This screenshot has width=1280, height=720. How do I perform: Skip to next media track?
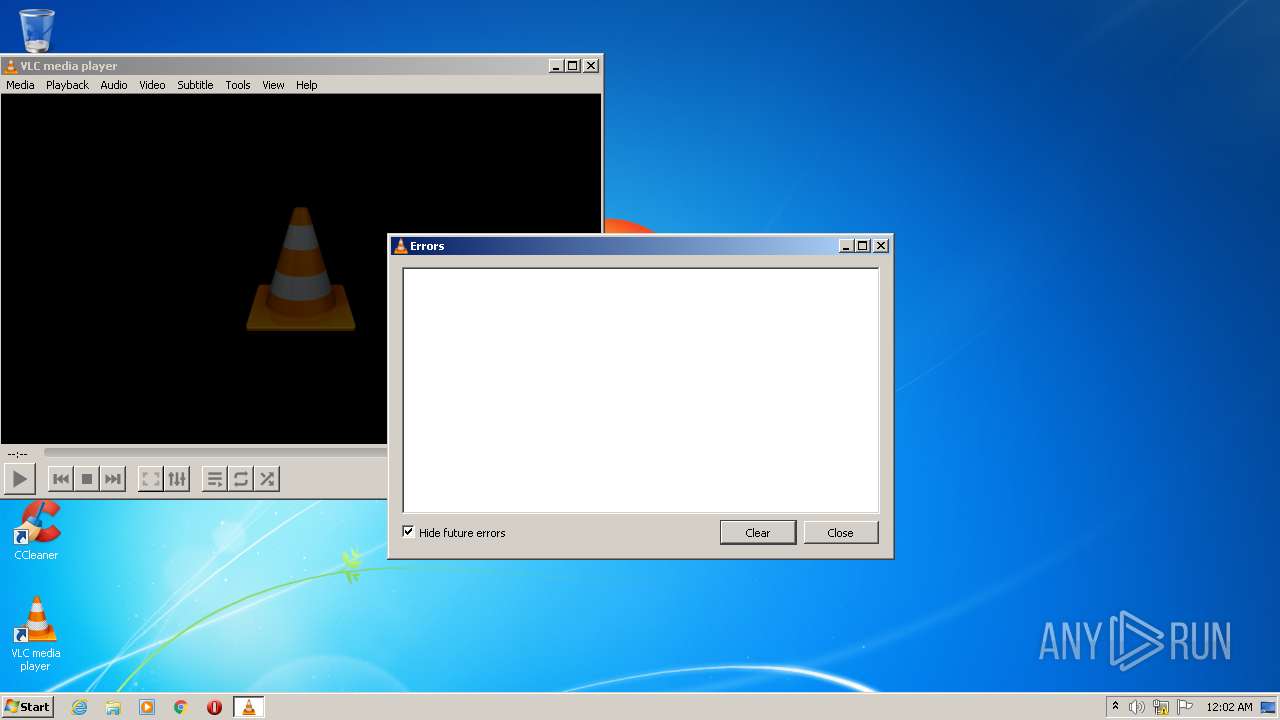pyautogui.click(x=113, y=479)
